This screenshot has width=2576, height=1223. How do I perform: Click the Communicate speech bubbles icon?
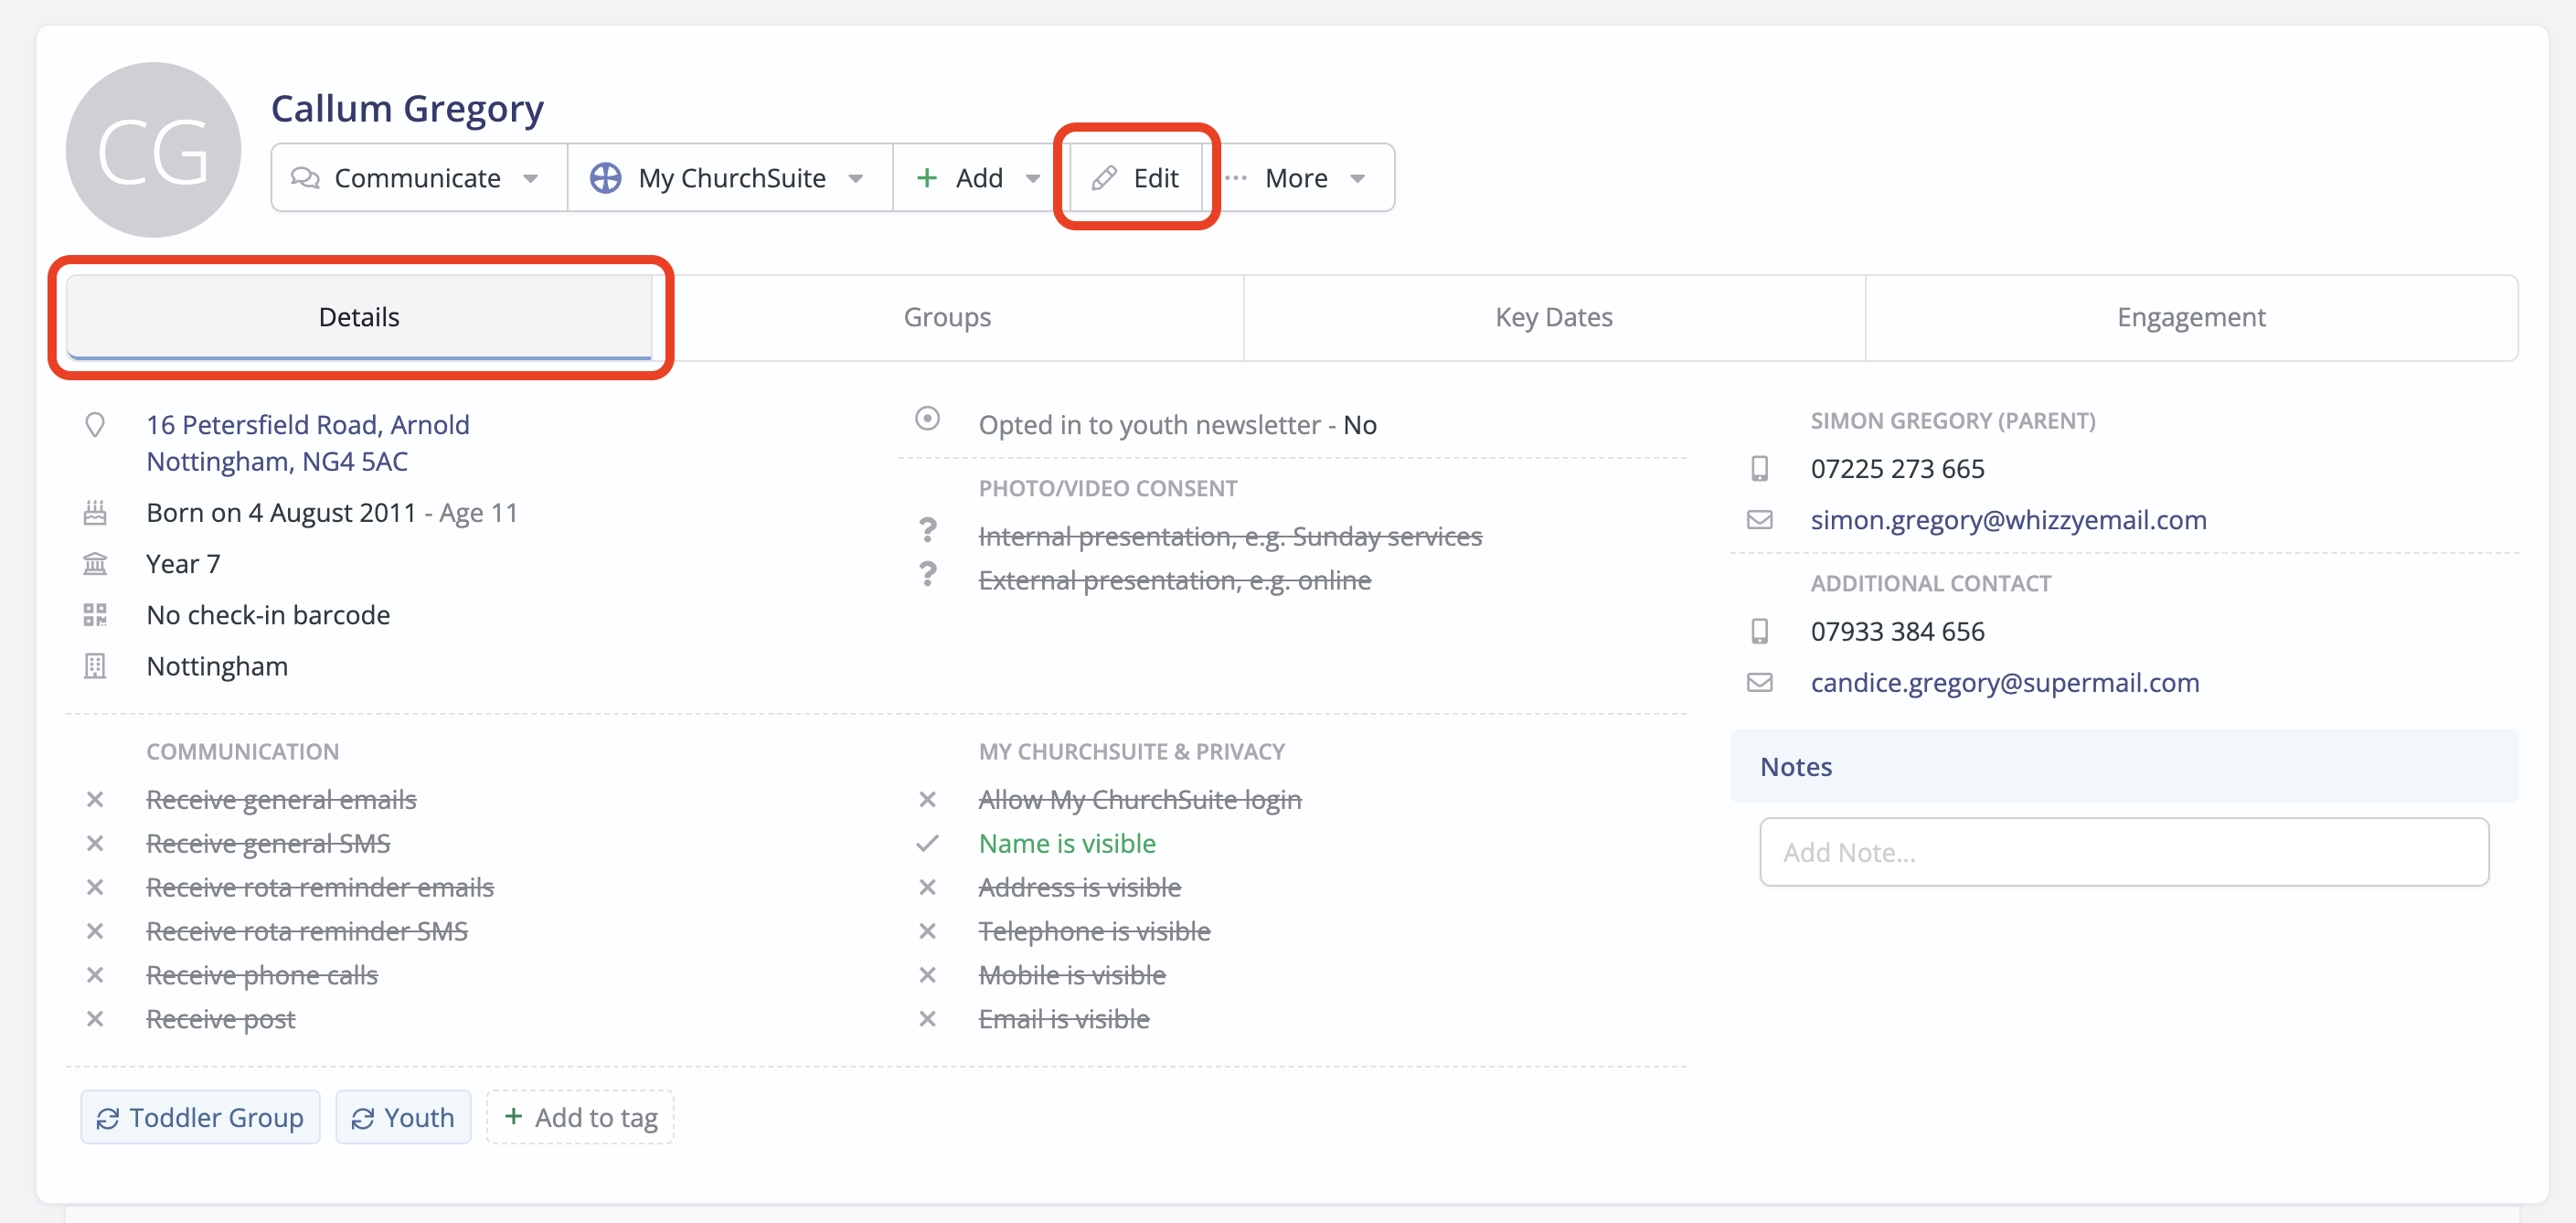pyautogui.click(x=305, y=178)
